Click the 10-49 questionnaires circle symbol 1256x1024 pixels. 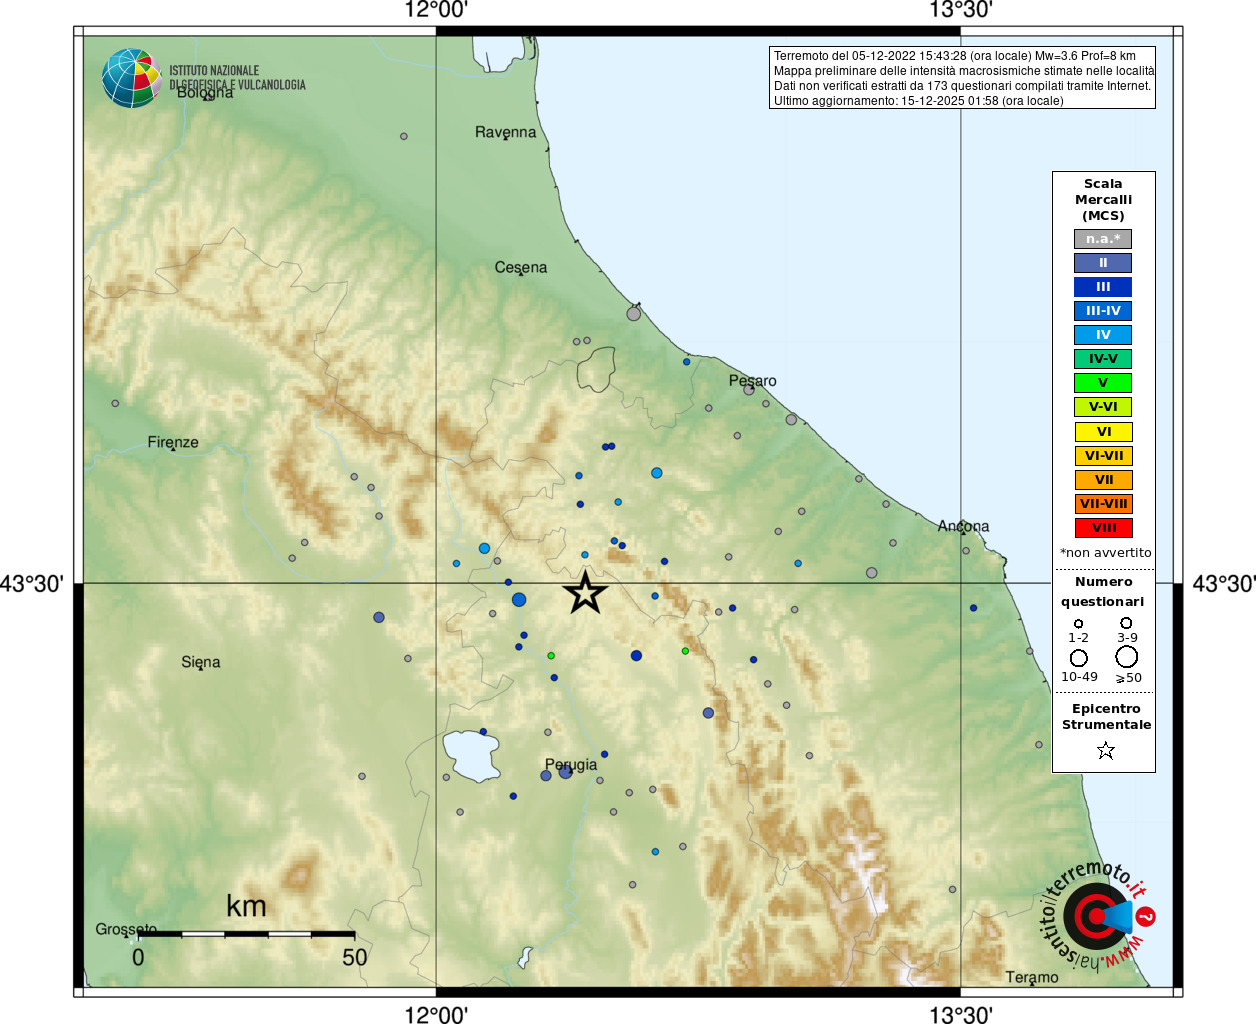coord(1079,658)
